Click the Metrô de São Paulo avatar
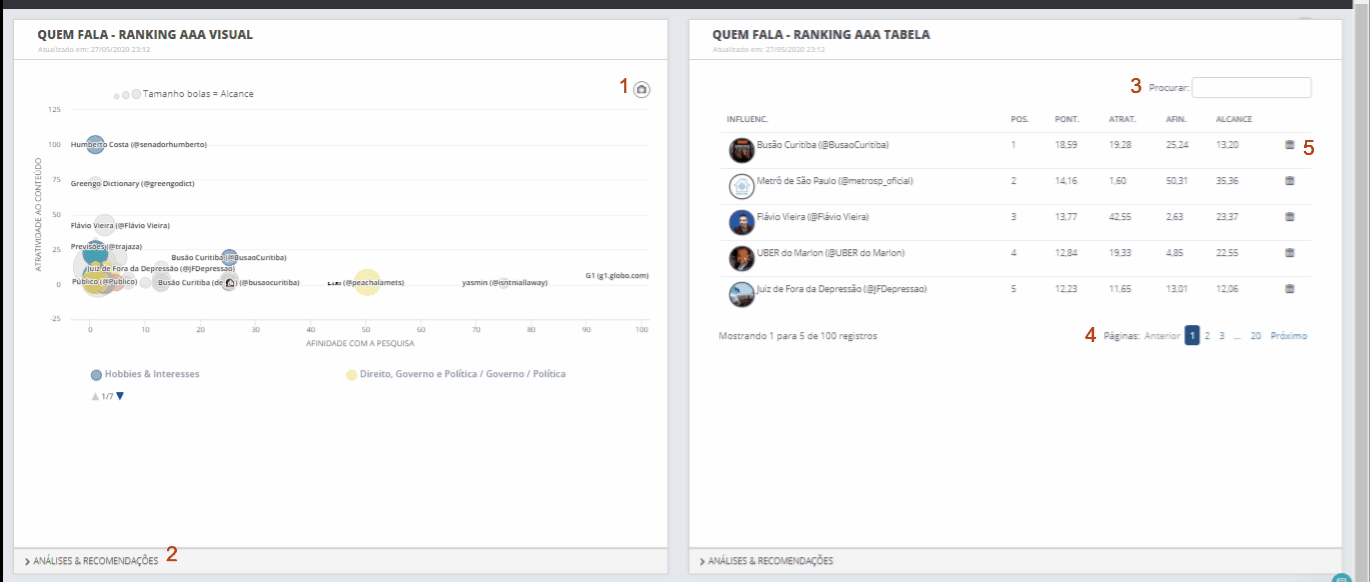The image size is (1370, 582). tap(741, 186)
